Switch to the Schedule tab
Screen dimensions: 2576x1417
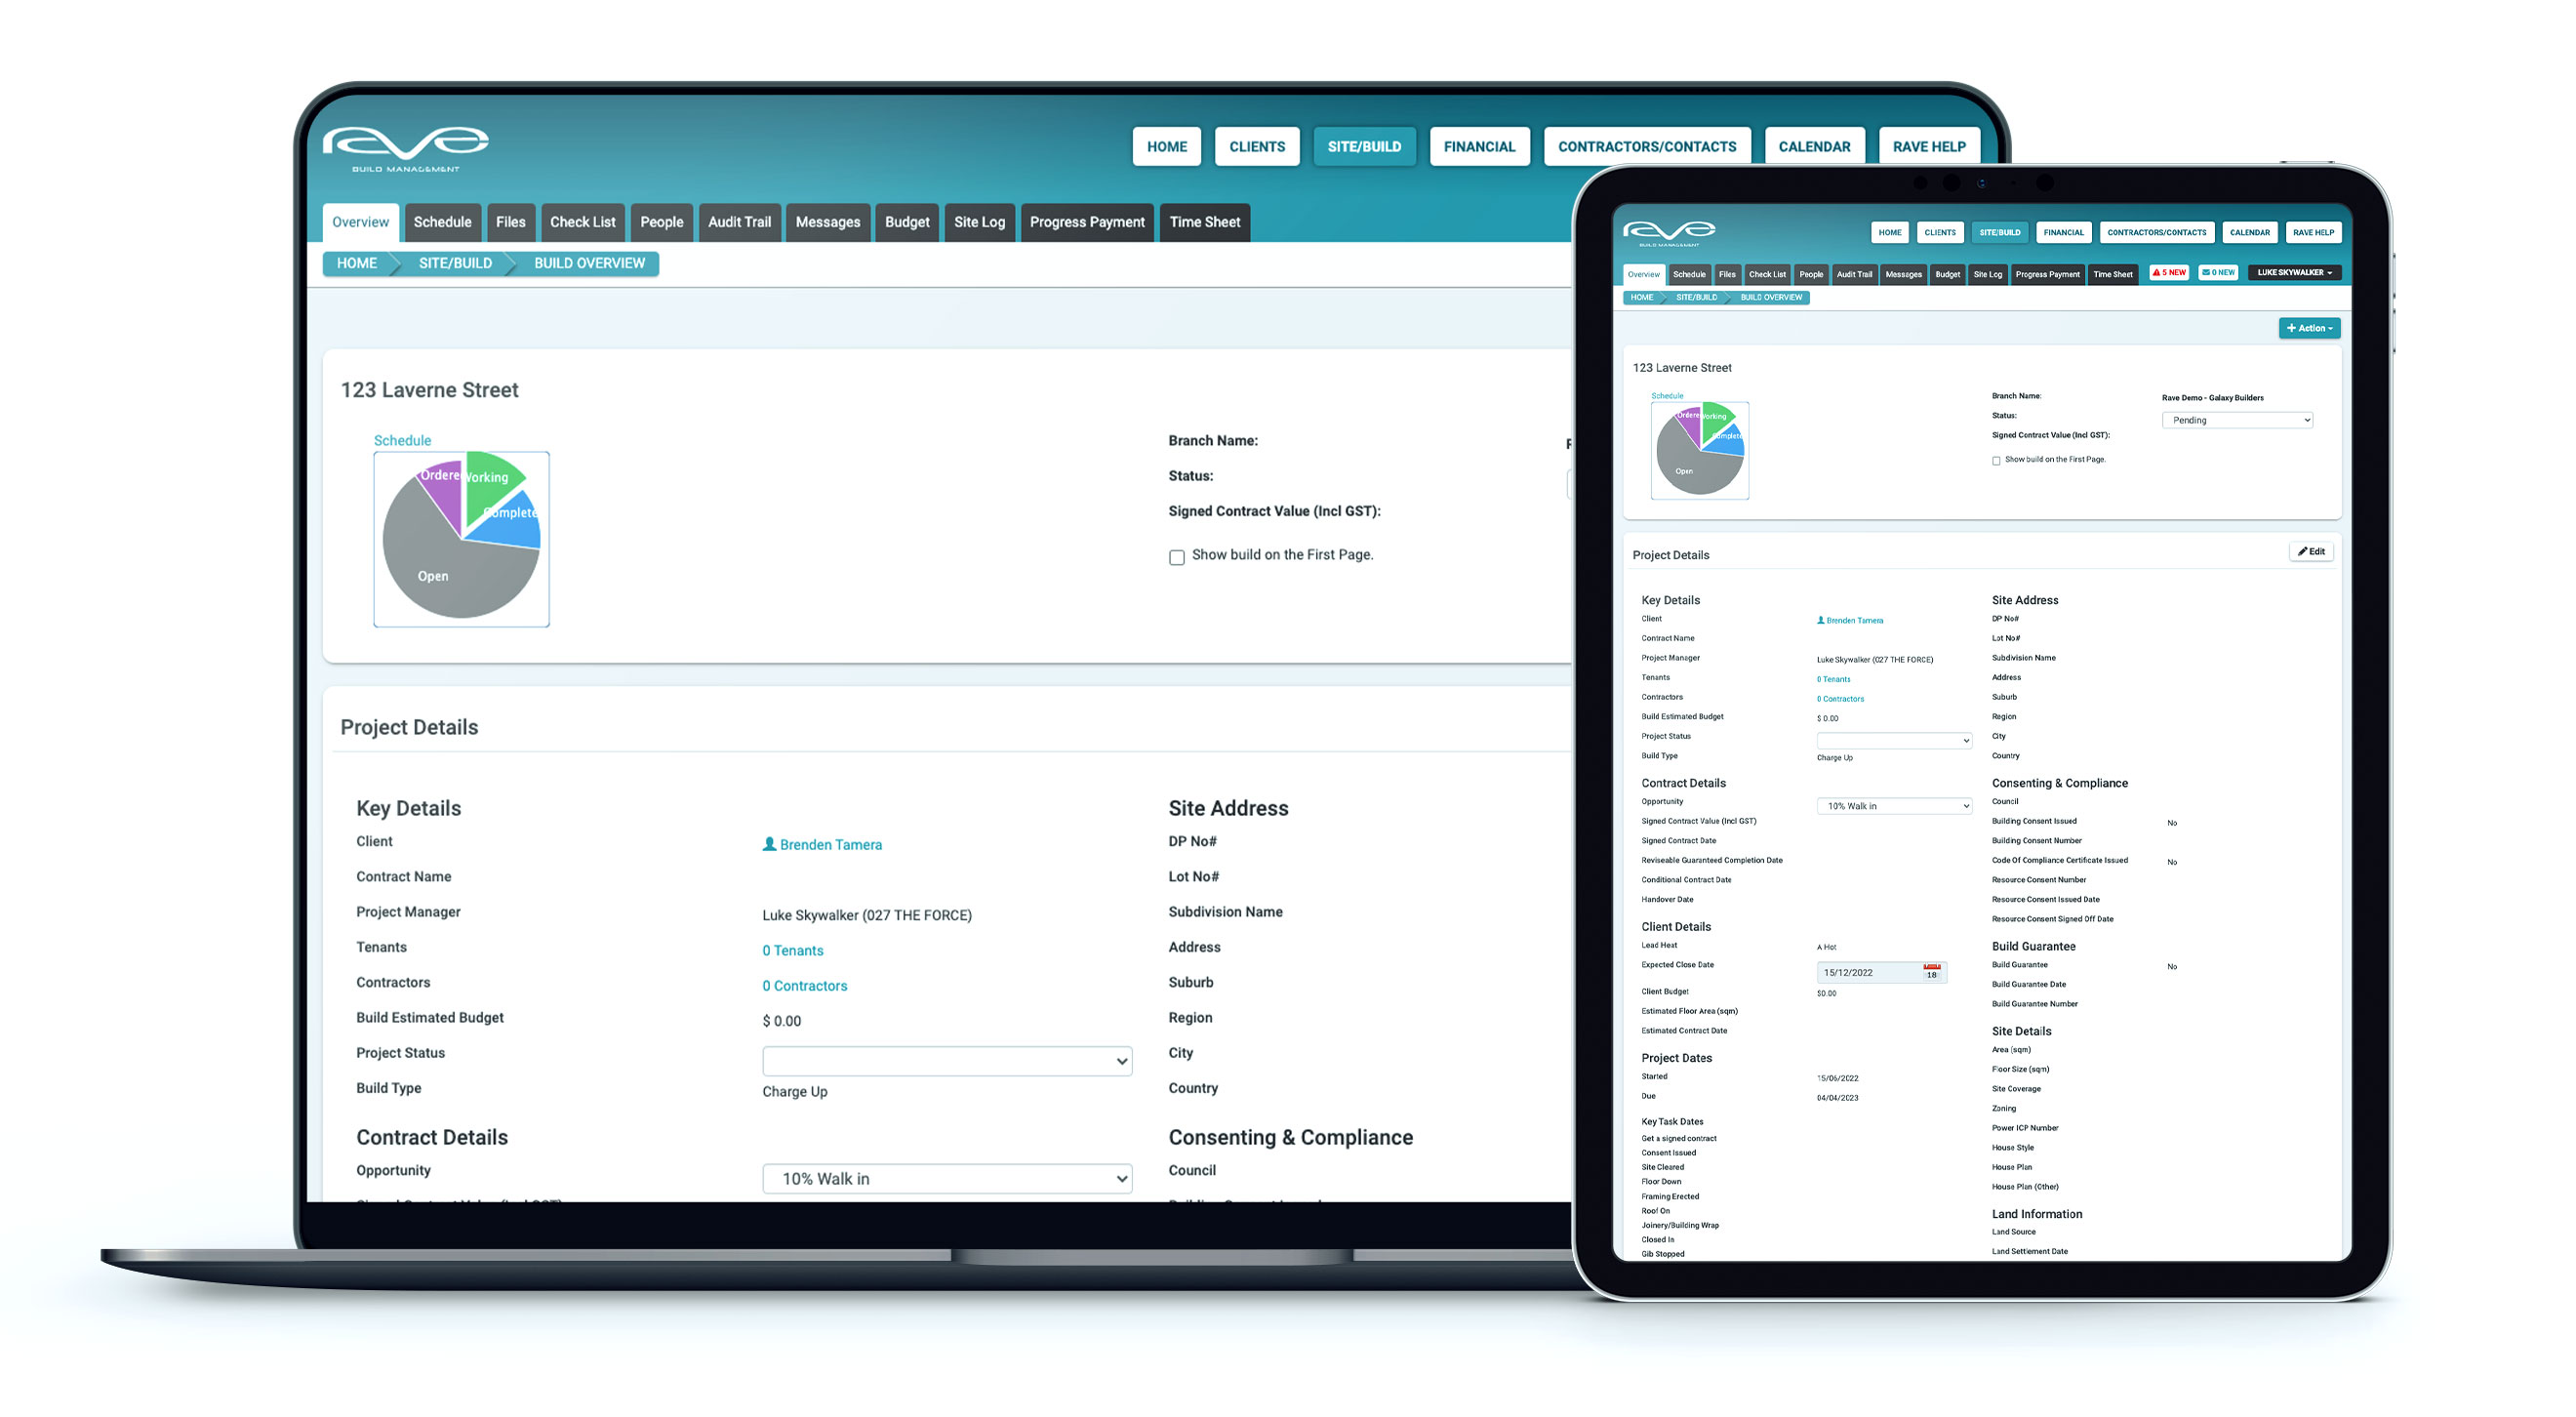(x=443, y=222)
